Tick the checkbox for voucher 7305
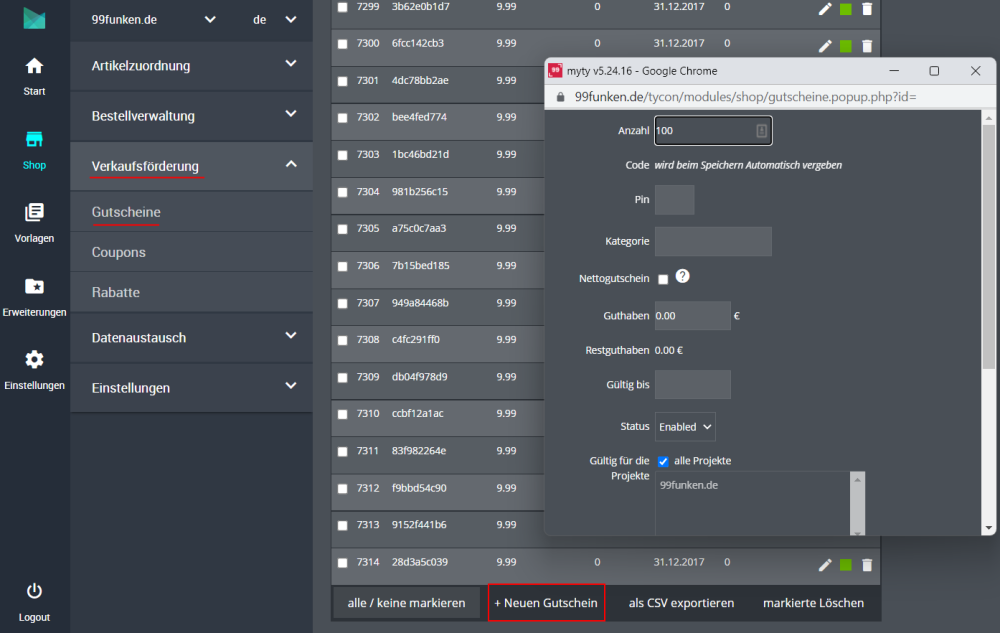The width and height of the screenshot is (1000, 633). (343, 229)
